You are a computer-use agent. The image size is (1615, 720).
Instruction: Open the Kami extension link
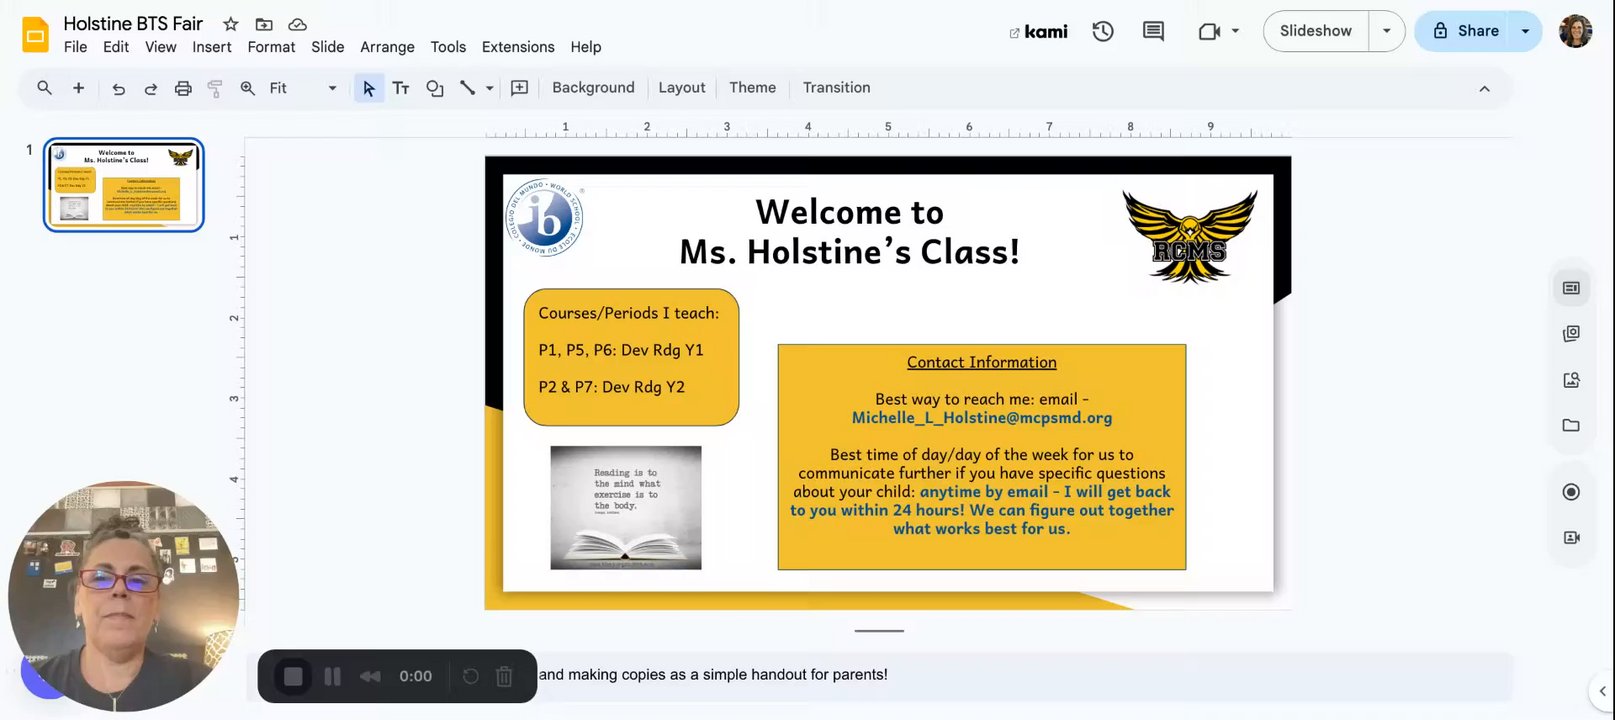point(1038,32)
